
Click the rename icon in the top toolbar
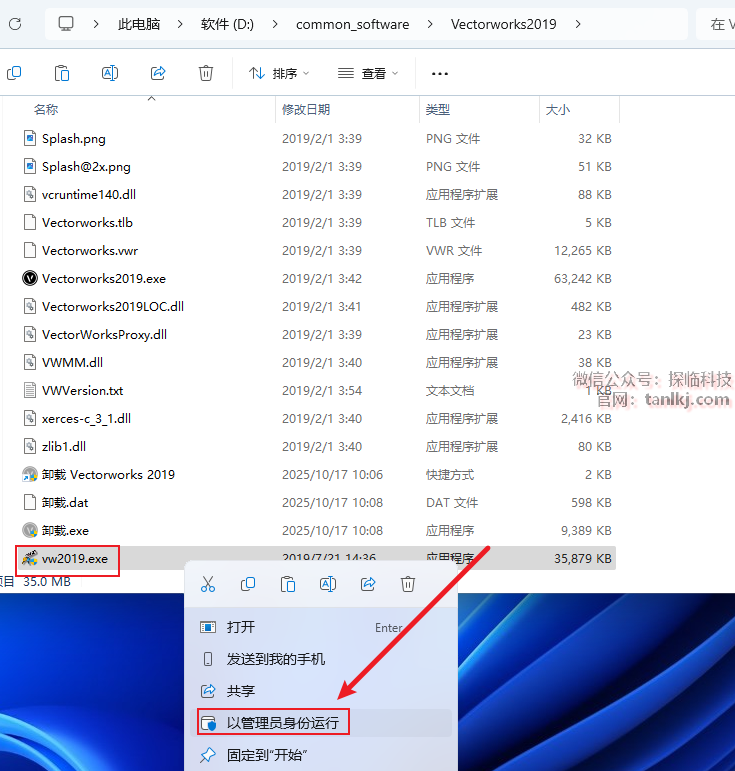coord(110,73)
